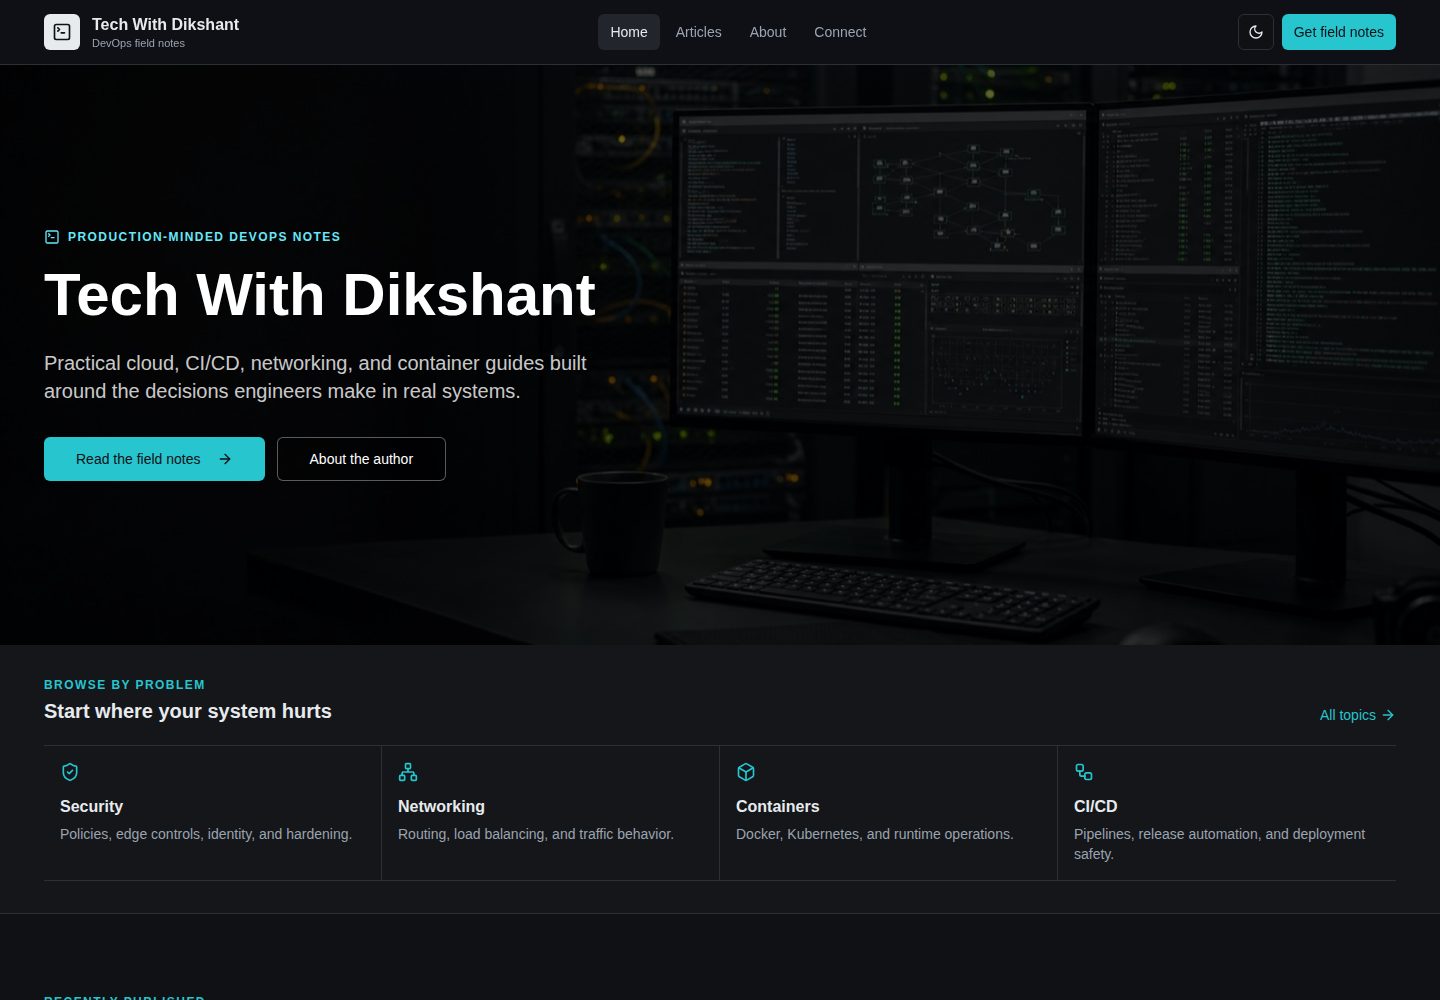Open the Security topic heading
The image size is (1440, 1000).
(x=91, y=806)
